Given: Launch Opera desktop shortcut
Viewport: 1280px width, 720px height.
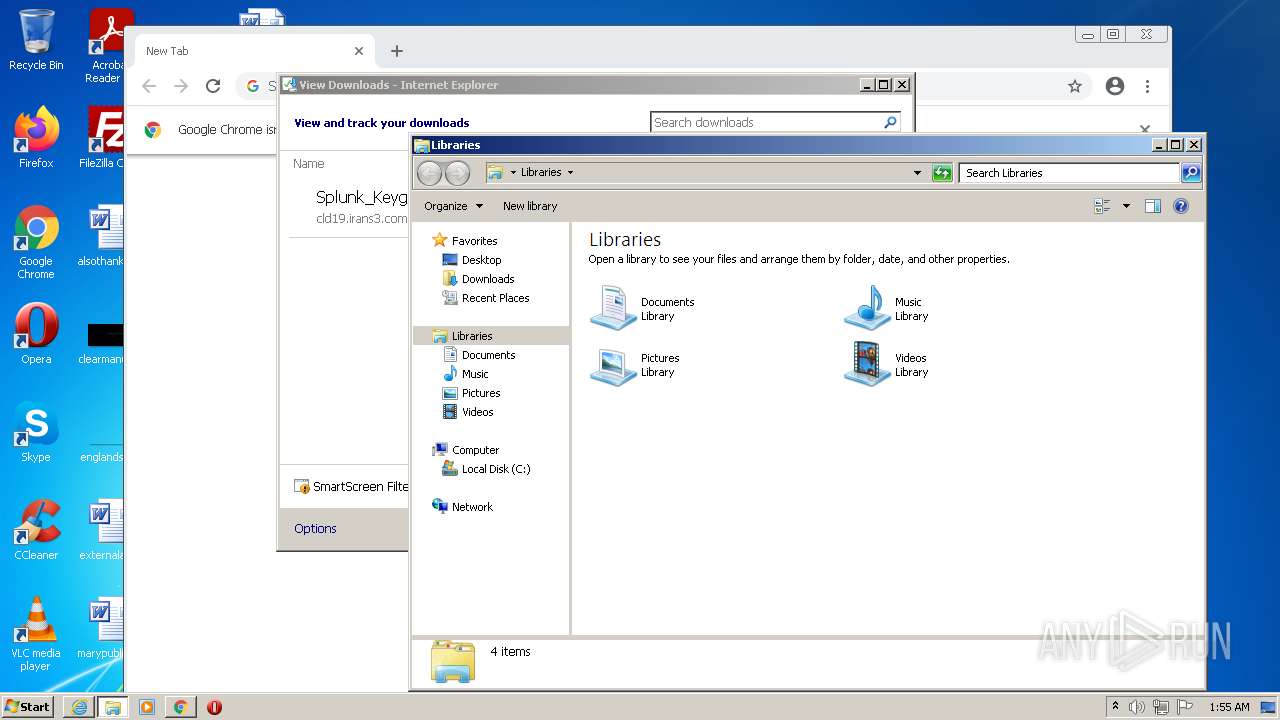Looking at the screenshot, I should click(x=36, y=333).
